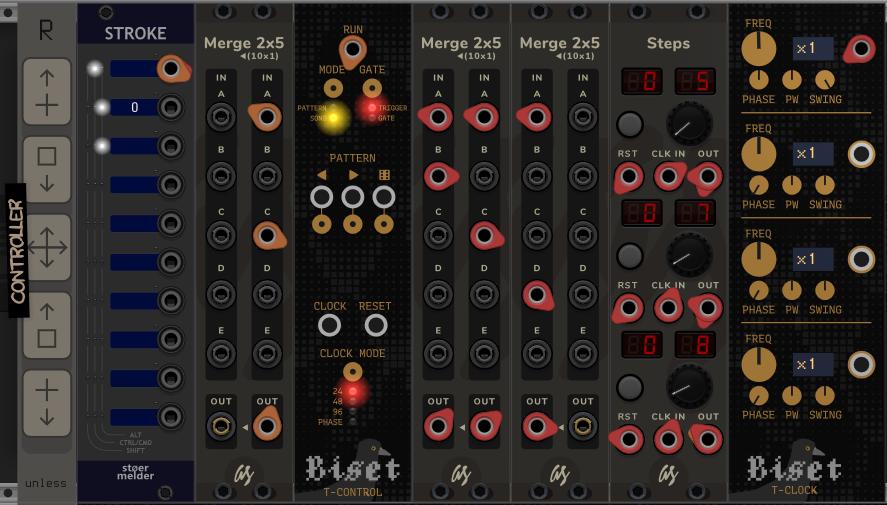This screenshot has height=505, width=887.
Task: Click first T-Clock output jack with red cable
Action: tap(860, 49)
